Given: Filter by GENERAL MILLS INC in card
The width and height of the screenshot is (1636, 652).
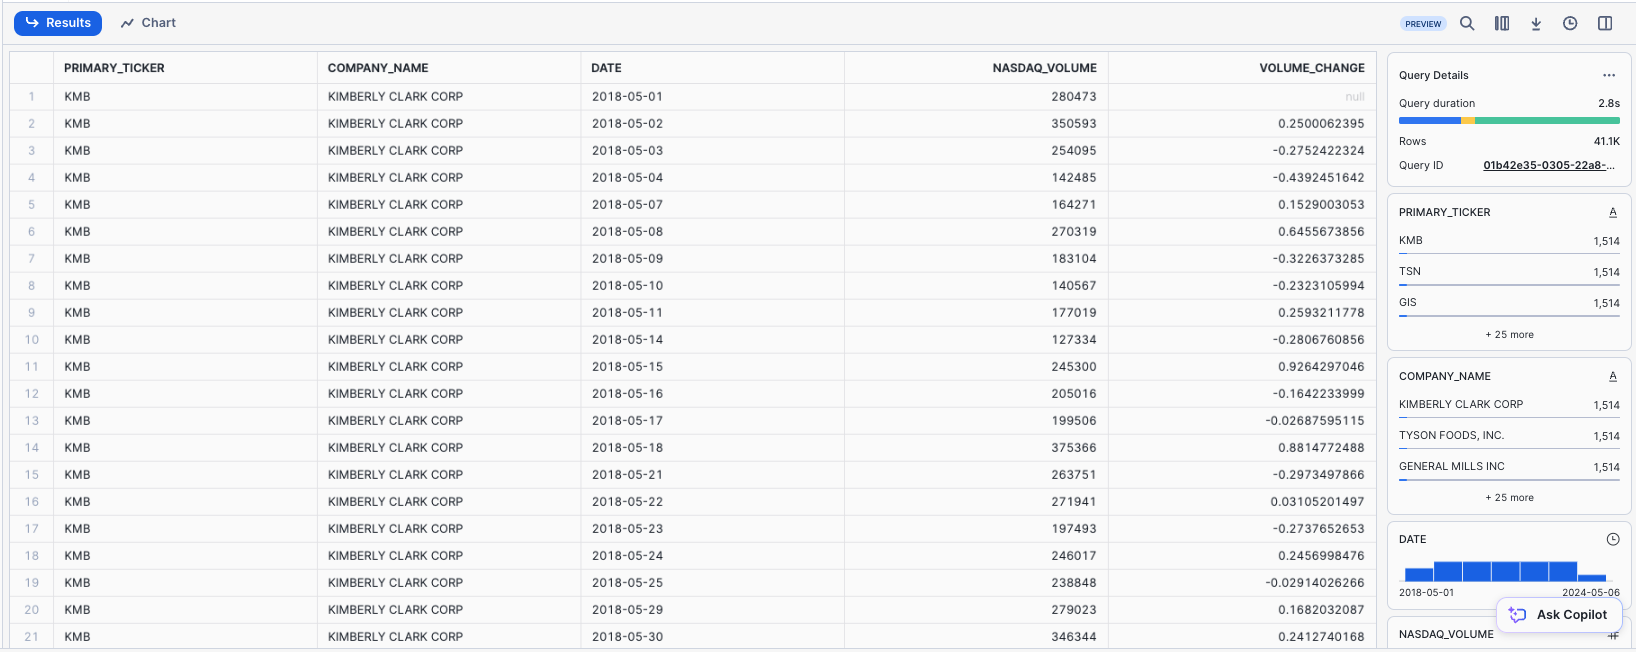Looking at the screenshot, I should click(1509, 467).
